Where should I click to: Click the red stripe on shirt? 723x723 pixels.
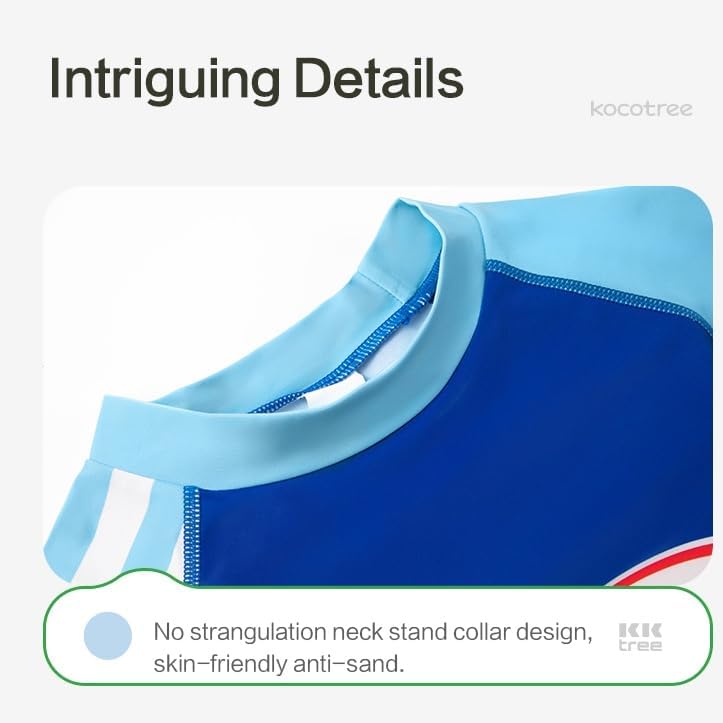click(664, 565)
